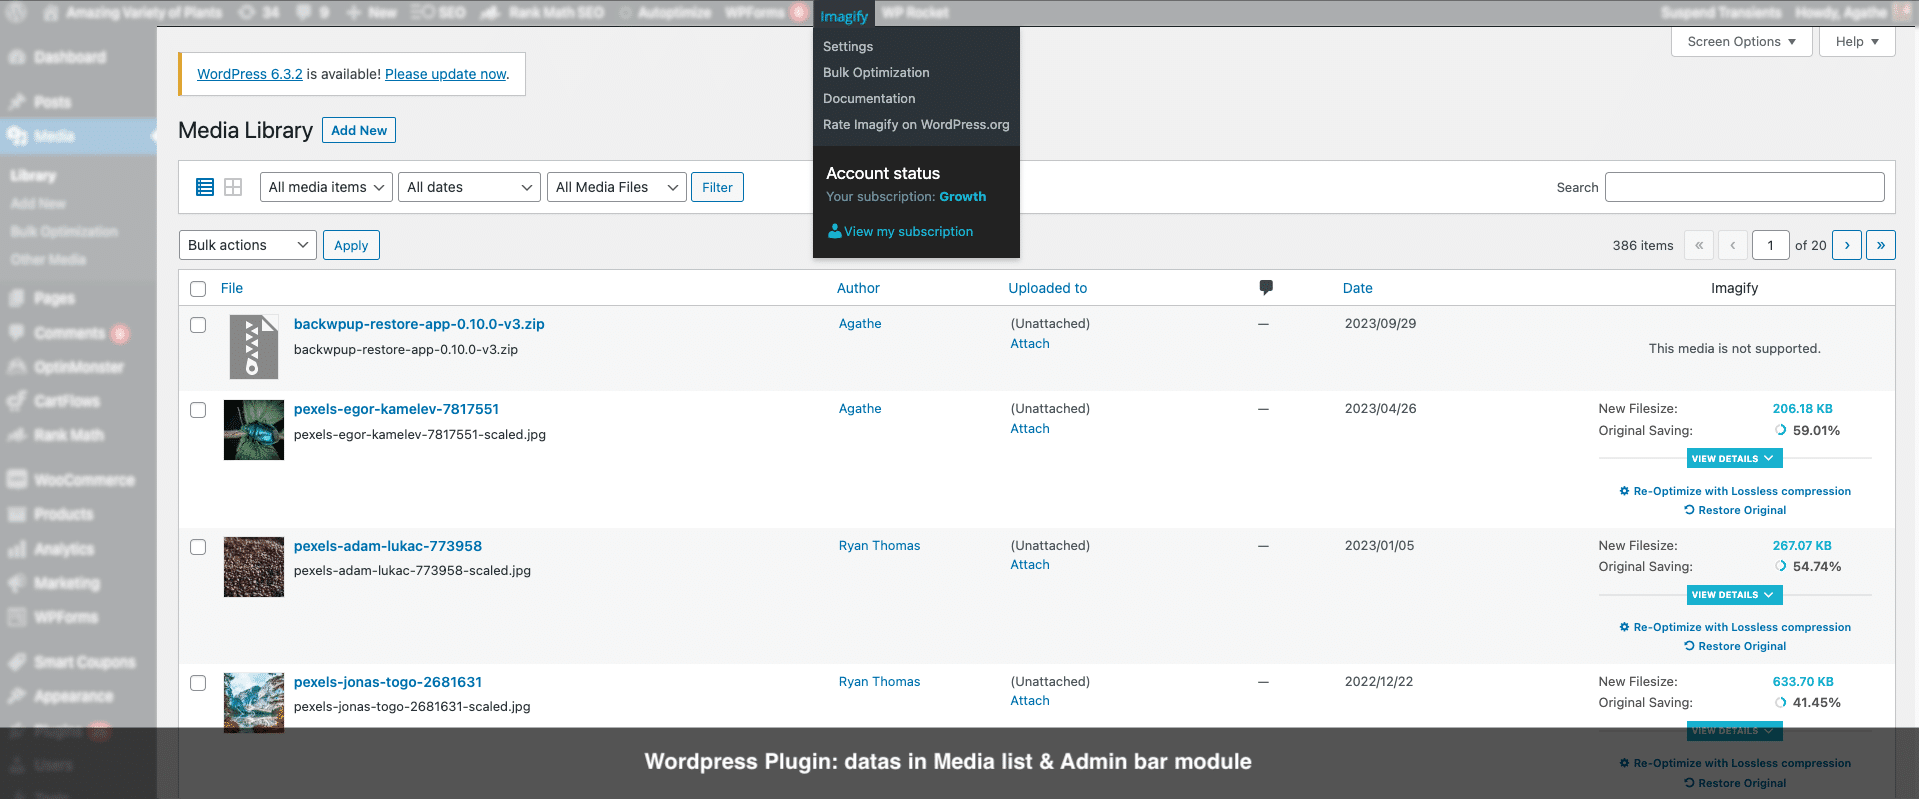Open WP Rocket admin bar menu
Image resolution: width=1919 pixels, height=799 pixels.
[x=915, y=13]
